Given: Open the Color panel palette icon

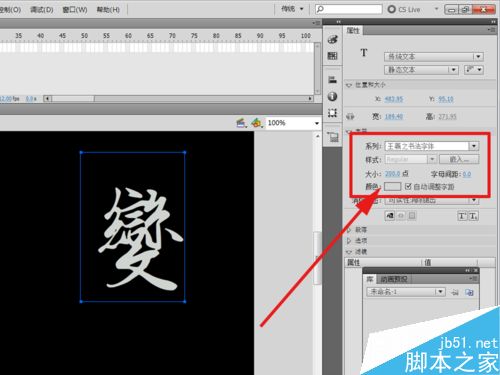Looking at the screenshot, I should (332, 40).
